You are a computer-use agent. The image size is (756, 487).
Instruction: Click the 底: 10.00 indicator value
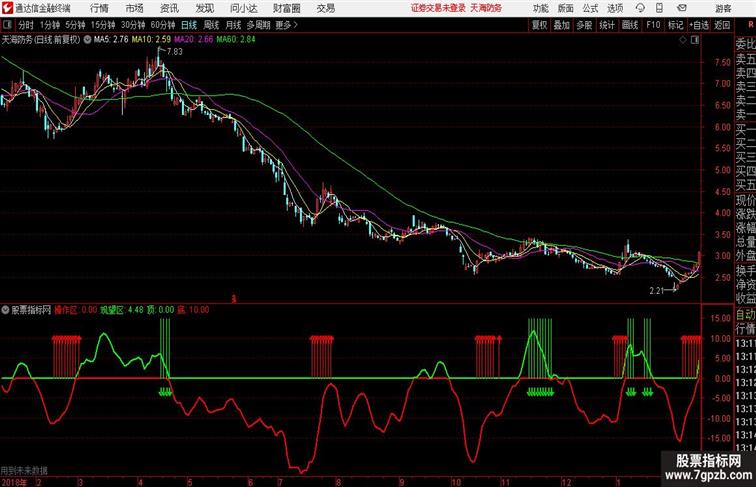[193, 310]
